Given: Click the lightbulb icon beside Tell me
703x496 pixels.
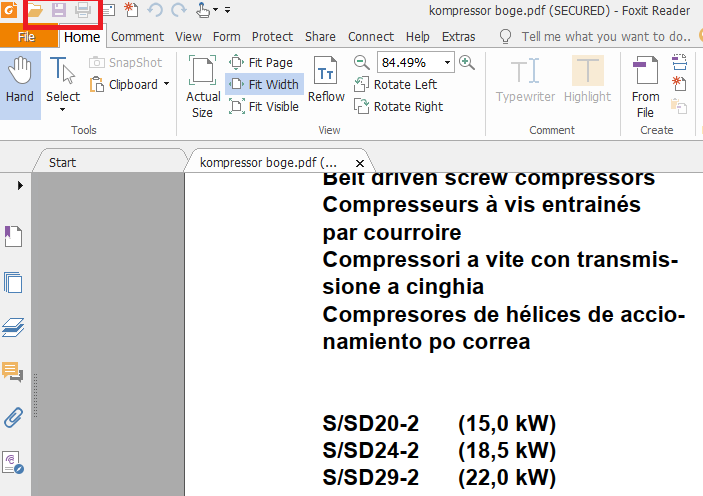Looking at the screenshot, I should tap(505, 36).
